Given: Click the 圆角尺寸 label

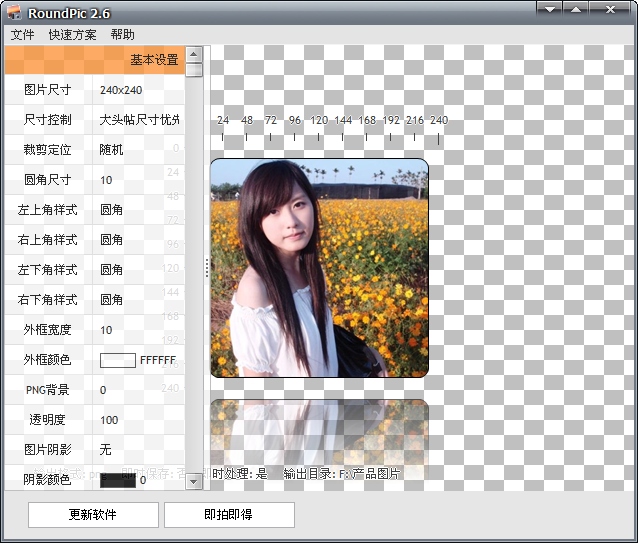Looking at the screenshot, I should click(x=48, y=180).
